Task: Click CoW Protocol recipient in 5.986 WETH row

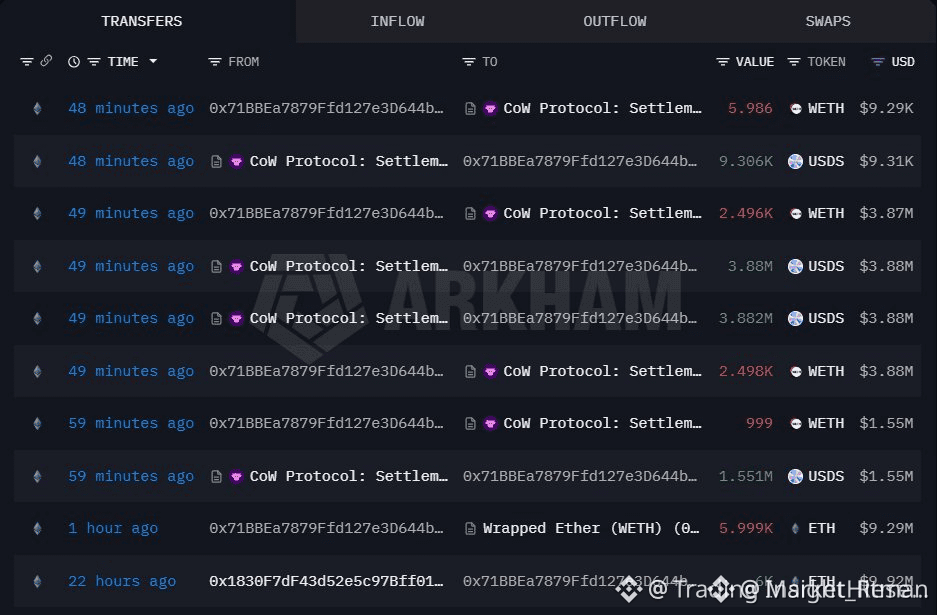Action: click(x=602, y=108)
